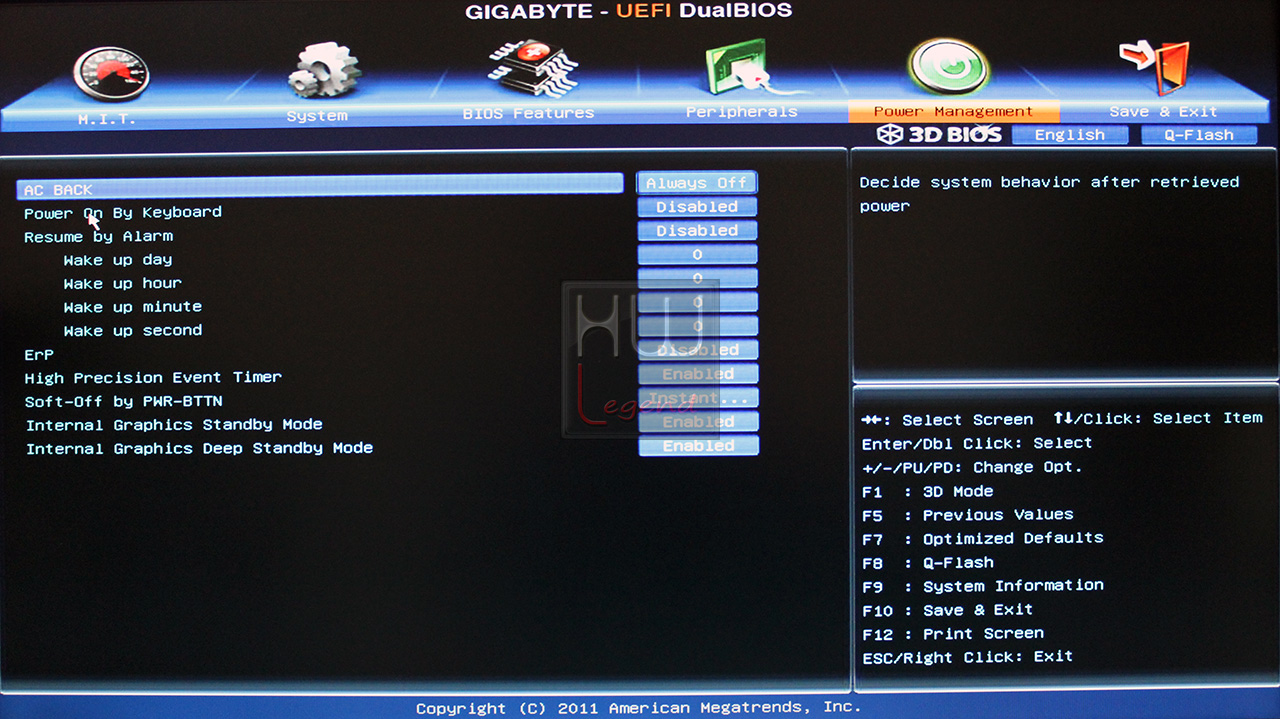
Task: Open the M.I.T. speedometer icon
Action: pos(110,74)
